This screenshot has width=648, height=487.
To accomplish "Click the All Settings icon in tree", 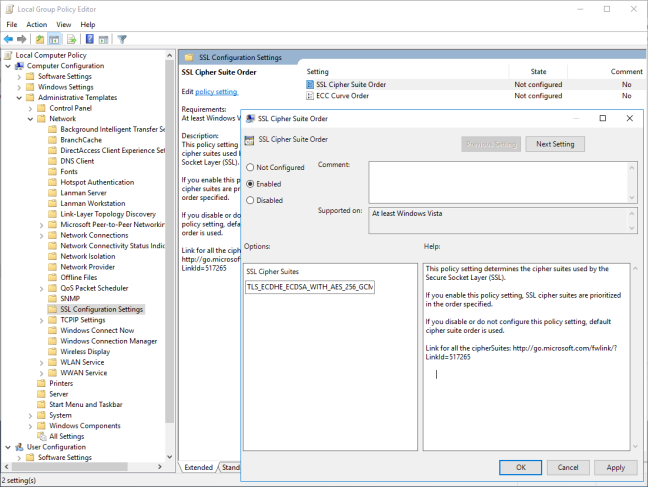I will pyautogui.click(x=41, y=436).
